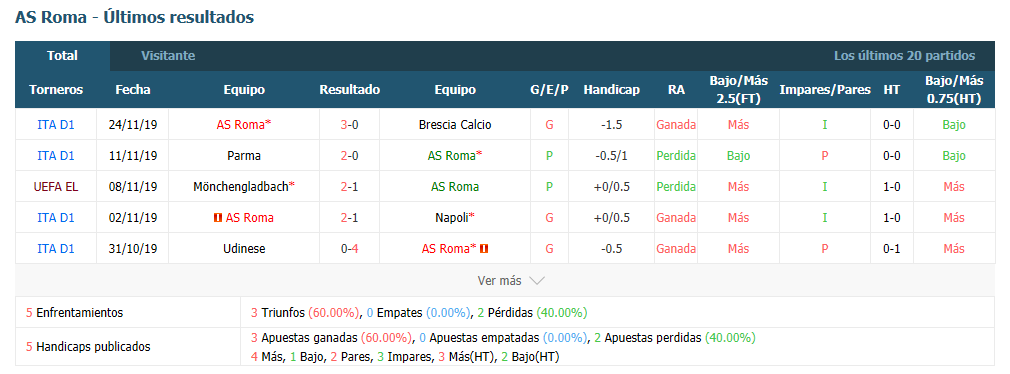The image size is (1010, 374).
Task: Open Mönchengladbach team link
Action: point(244,187)
